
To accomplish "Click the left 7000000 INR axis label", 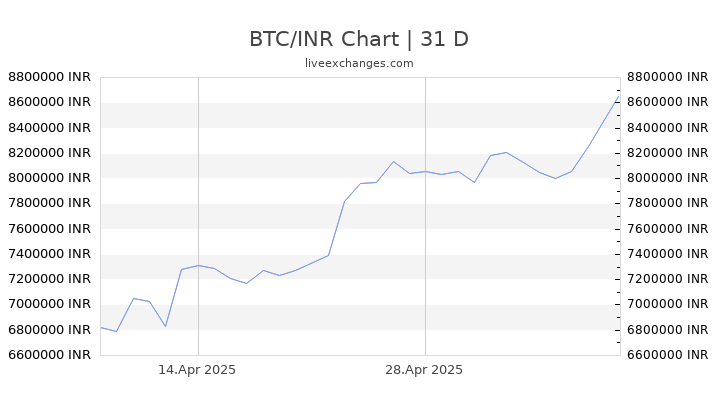I will coord(50,304).
